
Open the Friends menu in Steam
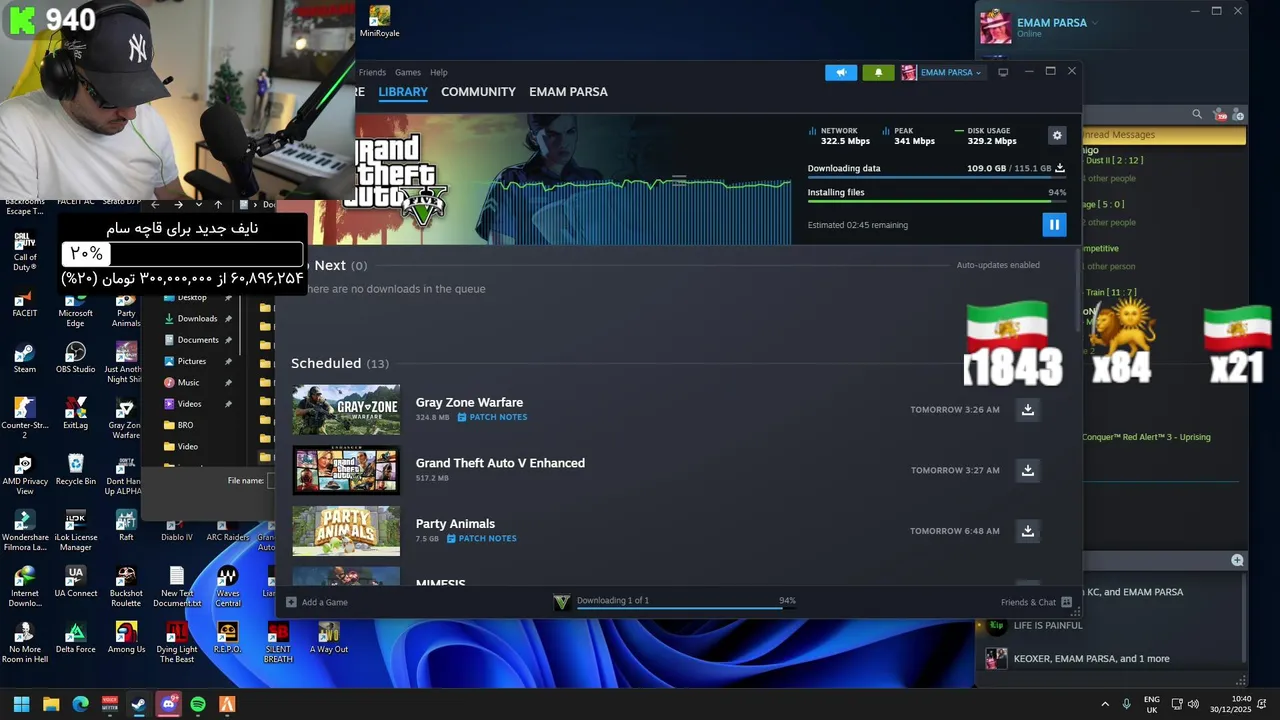tap(372, 72)
